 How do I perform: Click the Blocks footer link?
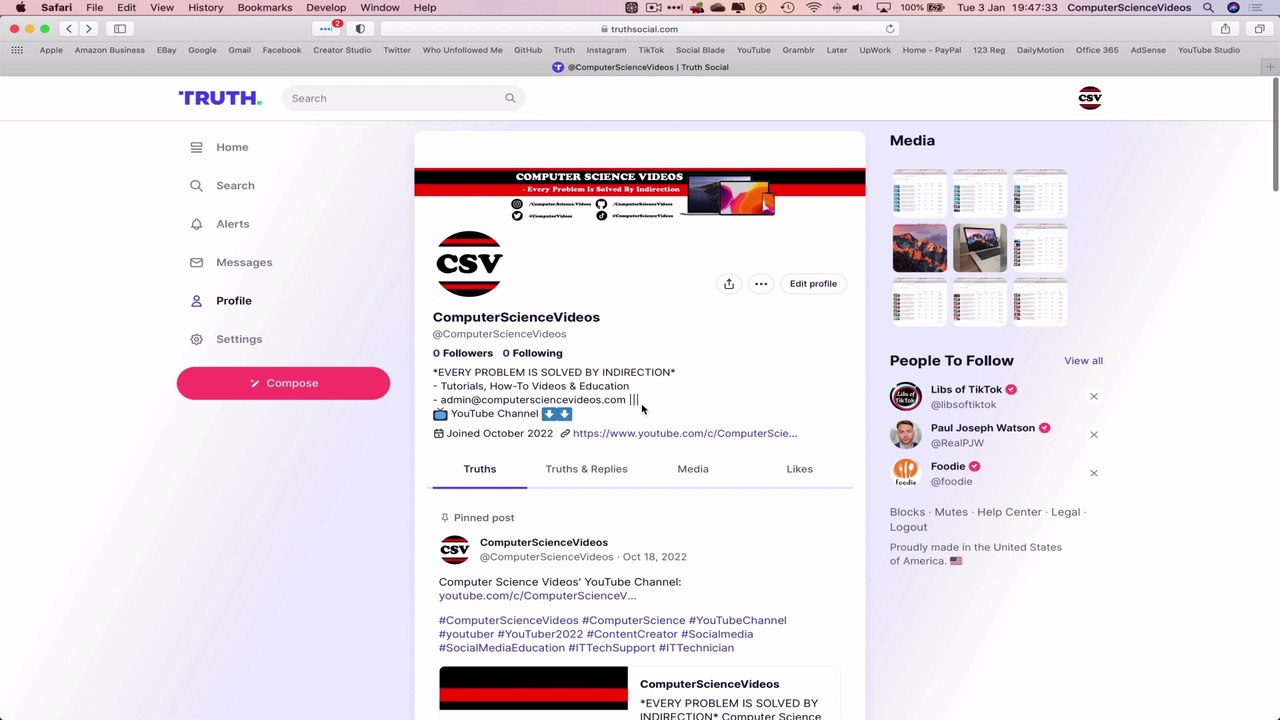[x=907, y=512]
